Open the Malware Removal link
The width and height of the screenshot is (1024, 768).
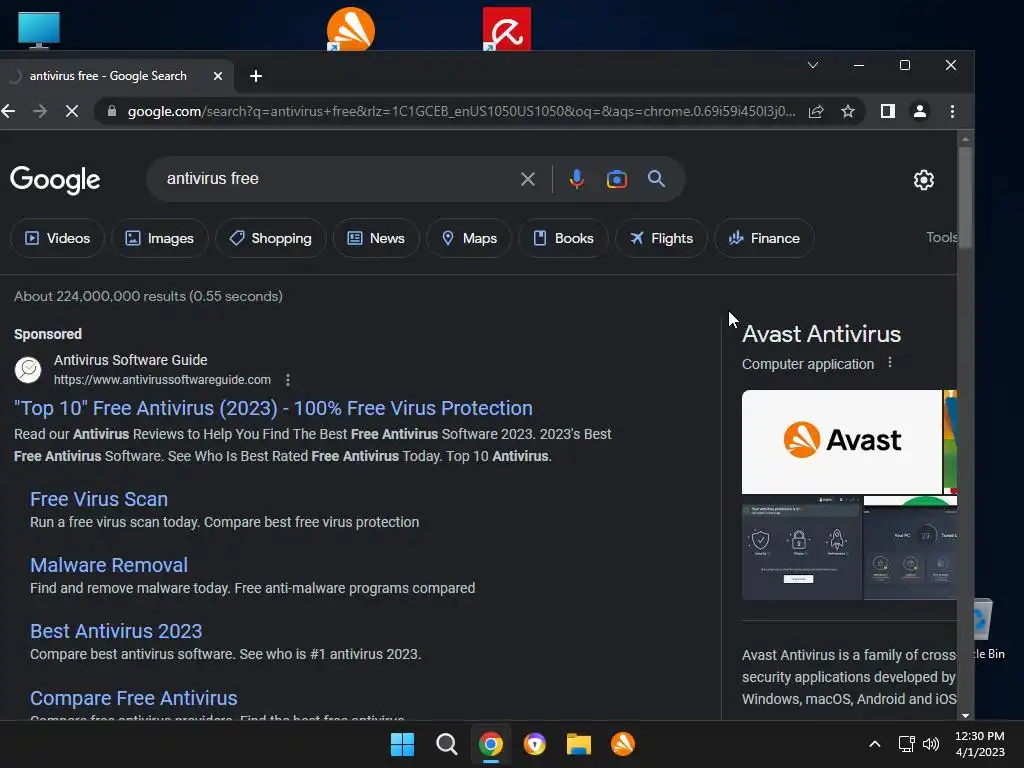pos(109,565)
